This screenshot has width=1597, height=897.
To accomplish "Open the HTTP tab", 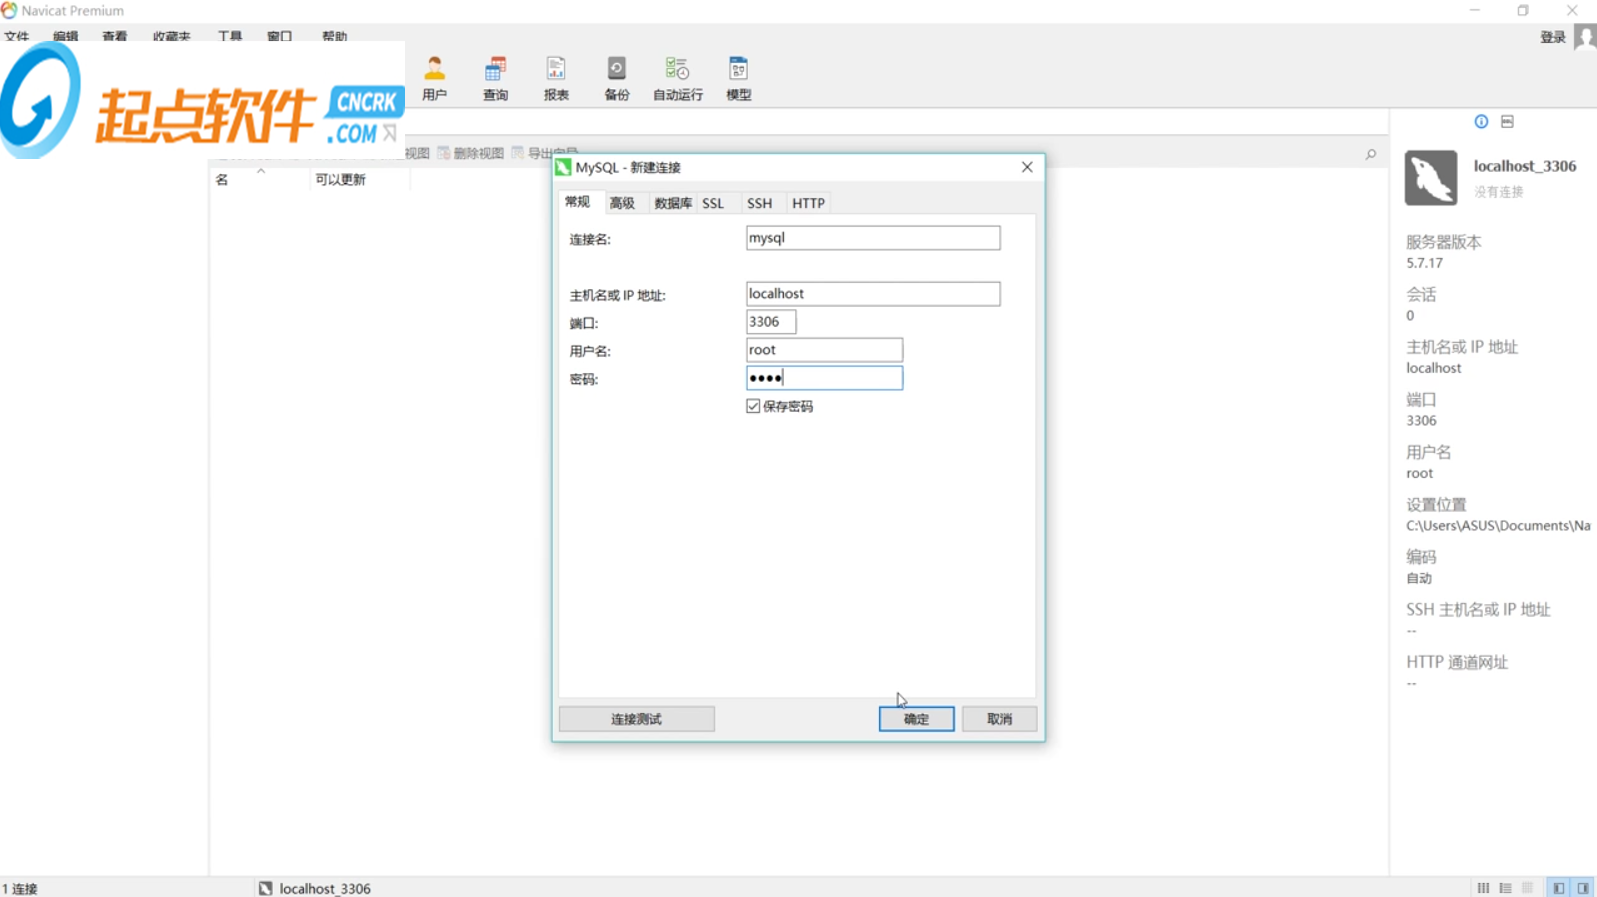I will tap(808, 203).
